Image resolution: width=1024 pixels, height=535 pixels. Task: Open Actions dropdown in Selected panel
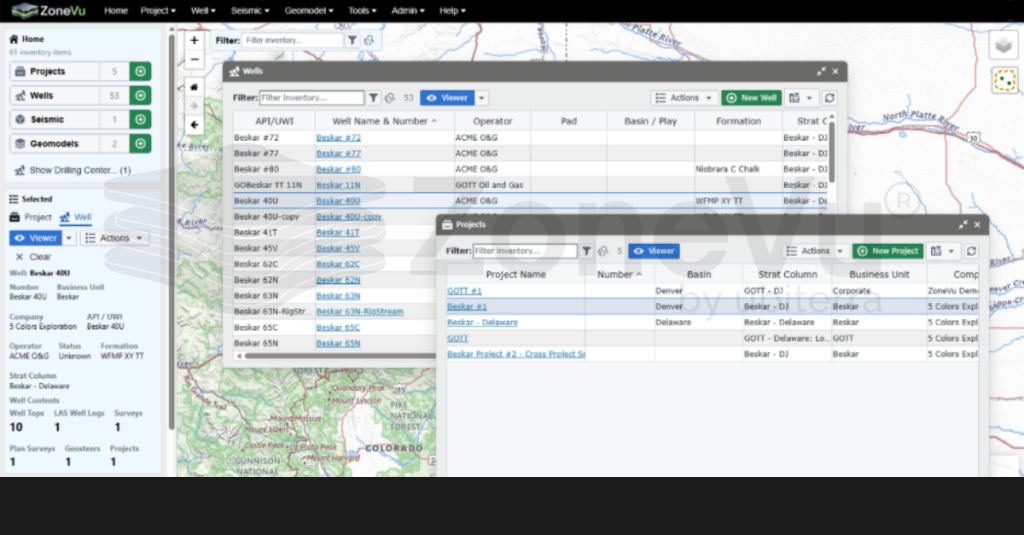pos(114,238)
